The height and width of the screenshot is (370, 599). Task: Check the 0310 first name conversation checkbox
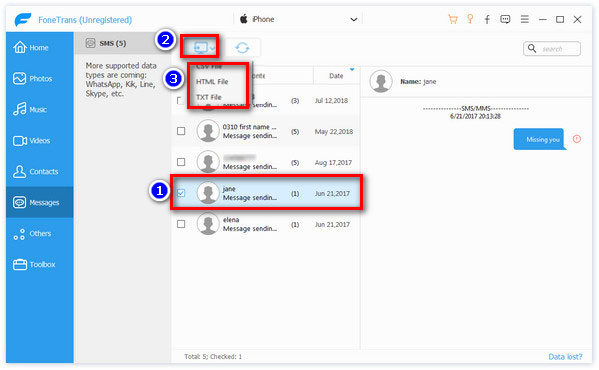181,131
